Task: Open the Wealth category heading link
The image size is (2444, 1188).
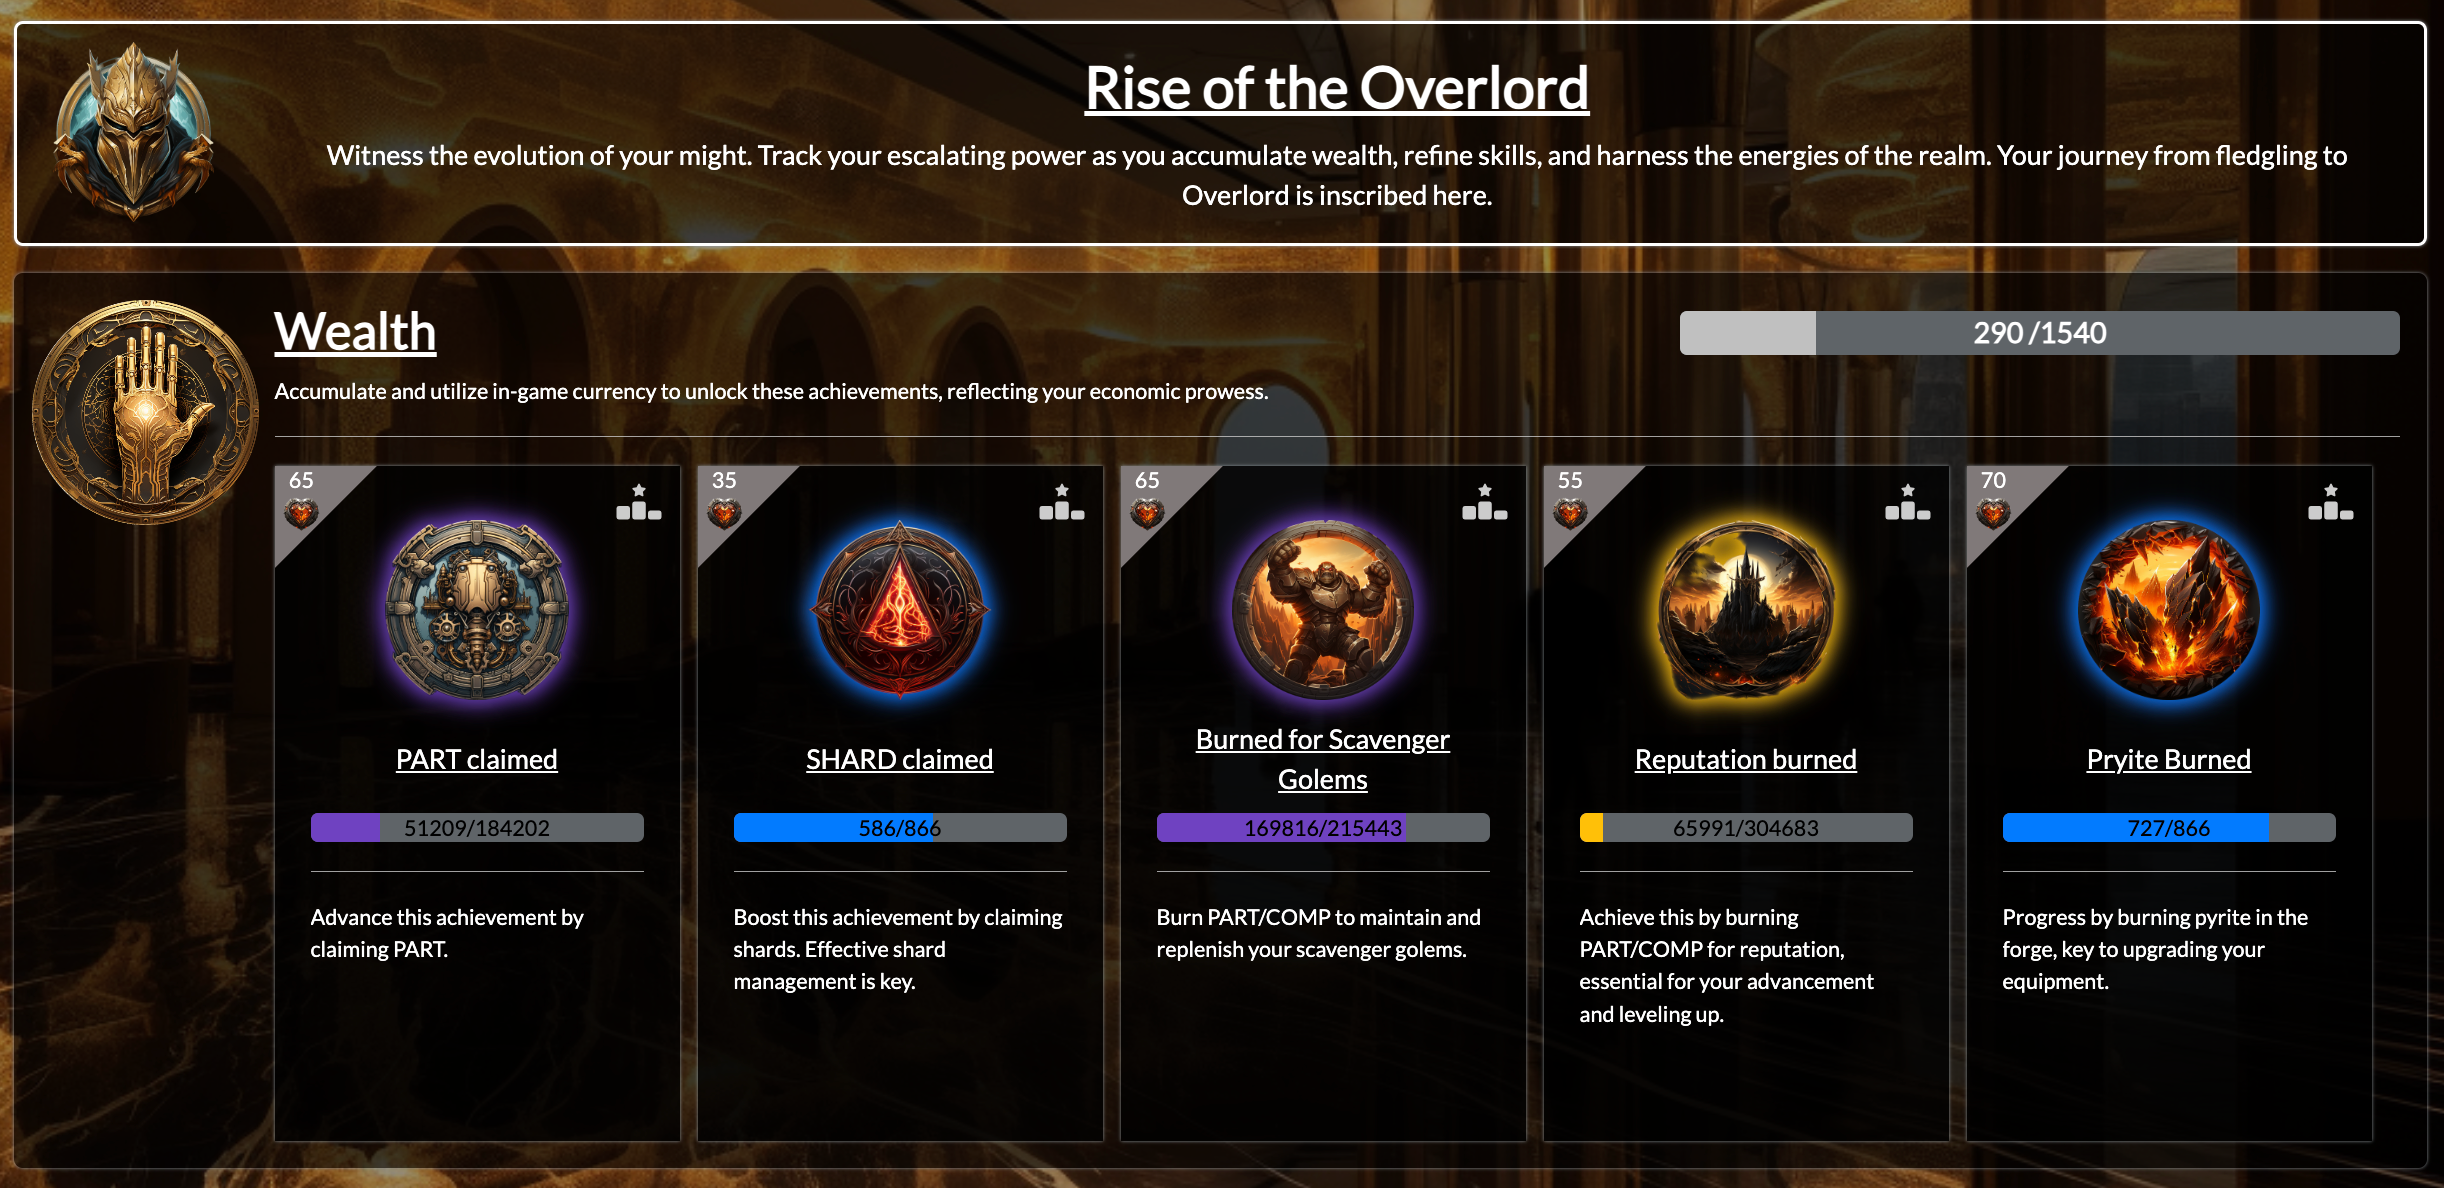Action: [x=355, y=331]
